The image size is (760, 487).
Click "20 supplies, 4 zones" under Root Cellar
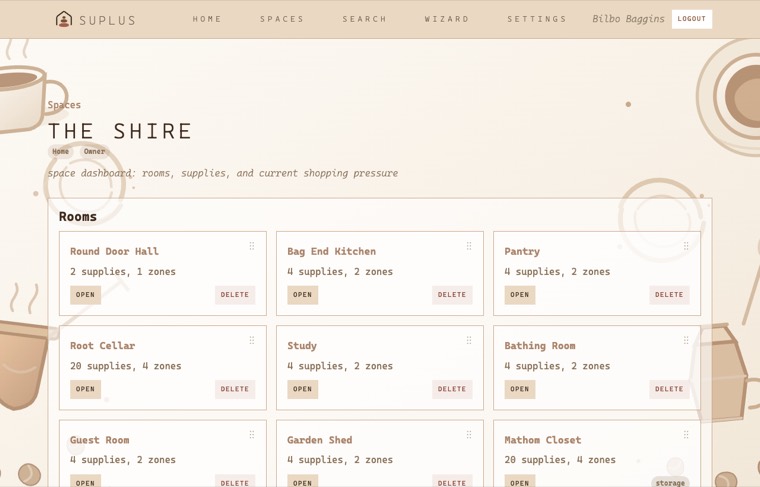[x=126, y=366]
